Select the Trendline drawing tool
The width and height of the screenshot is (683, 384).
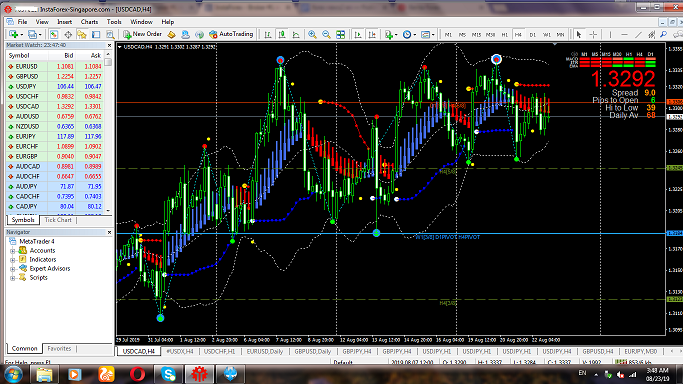coord(638,34)
